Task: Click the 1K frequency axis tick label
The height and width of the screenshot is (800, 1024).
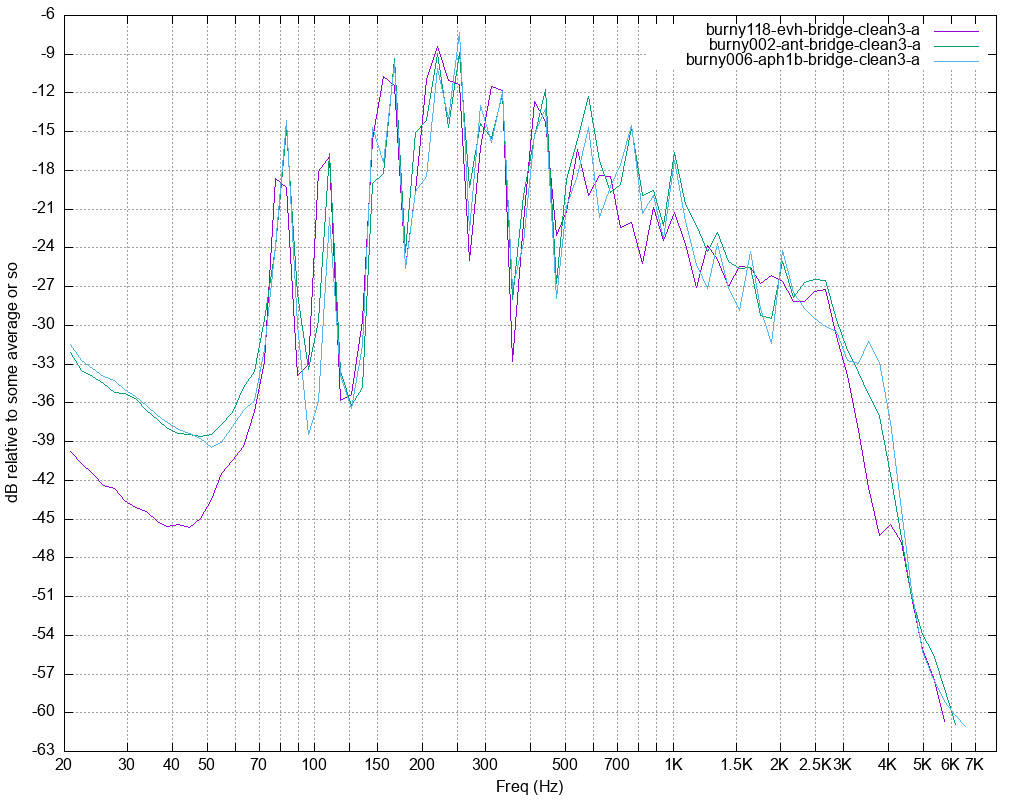Action: (x=673, y=765)
